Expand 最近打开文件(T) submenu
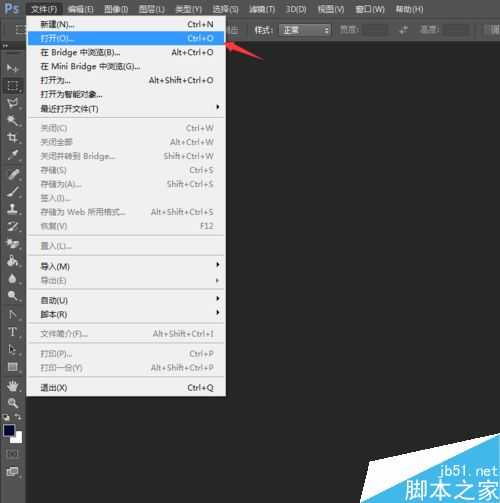The width and height of the screenshot is (500, 503). pyautogui.click(x=126, y=108)
